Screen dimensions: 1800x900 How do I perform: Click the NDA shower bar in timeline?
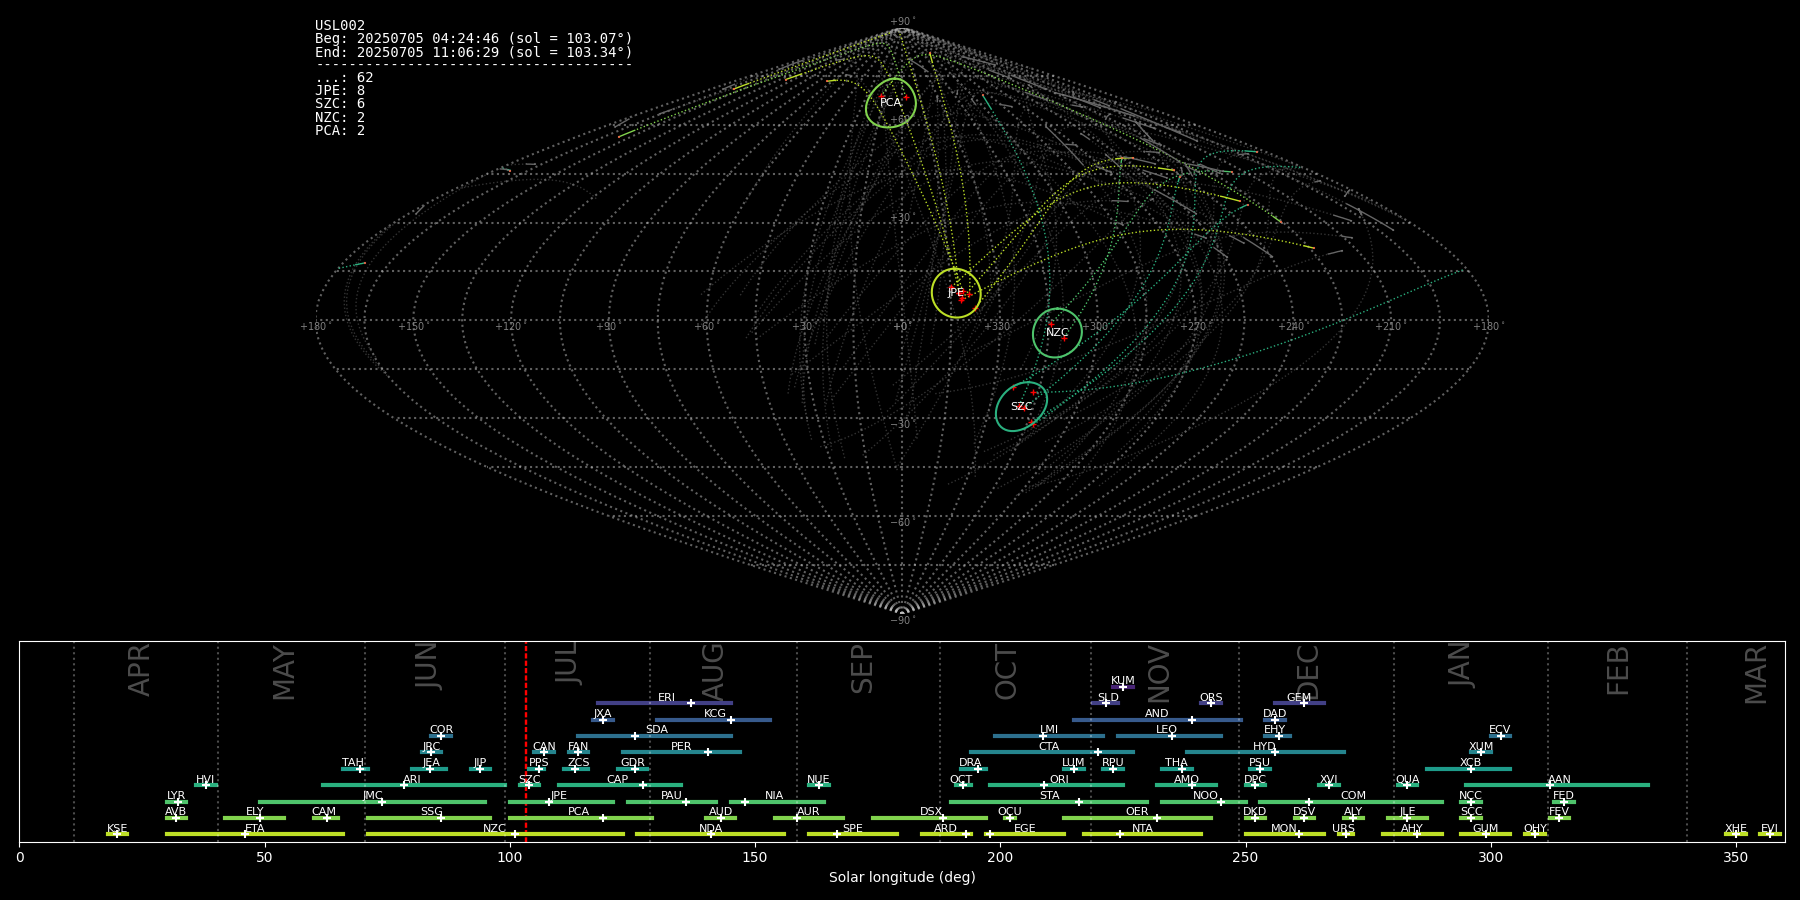pyautogui.click(x=711, y=834)
